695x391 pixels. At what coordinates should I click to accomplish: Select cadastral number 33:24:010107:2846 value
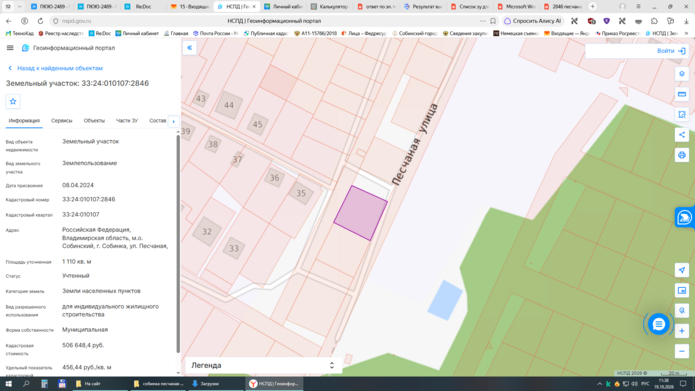(89, 199)
